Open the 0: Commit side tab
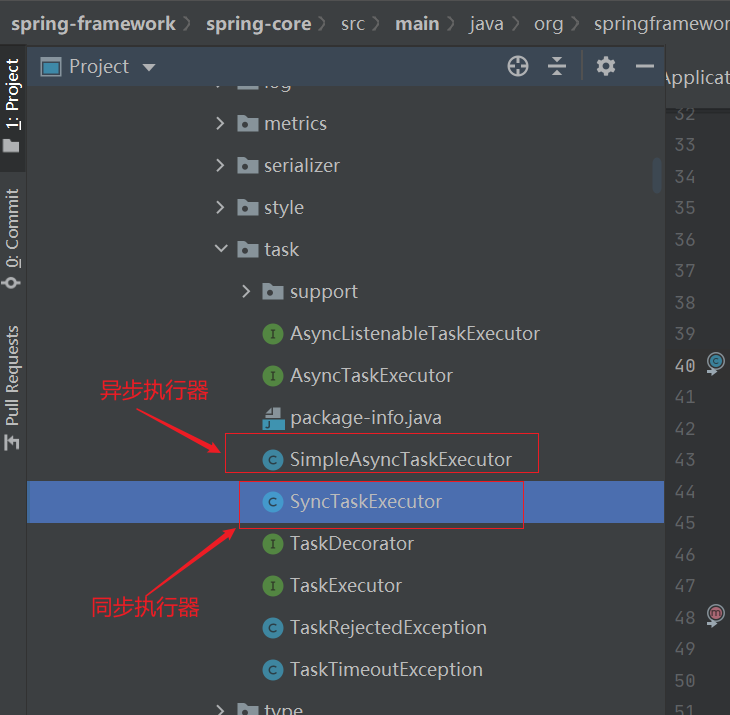730x715 pixels. (12, 238)
